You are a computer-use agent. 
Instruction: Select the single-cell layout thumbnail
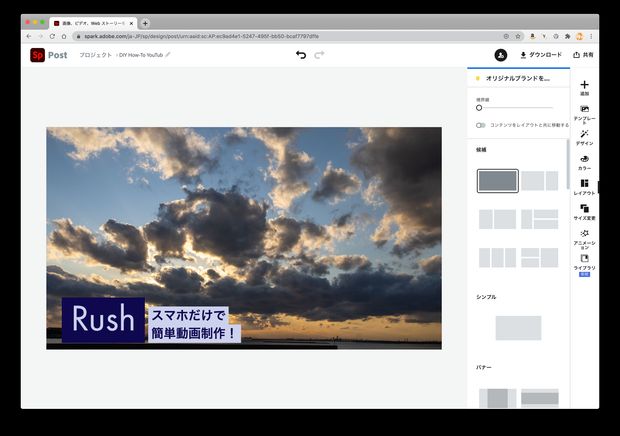(497, 181)
